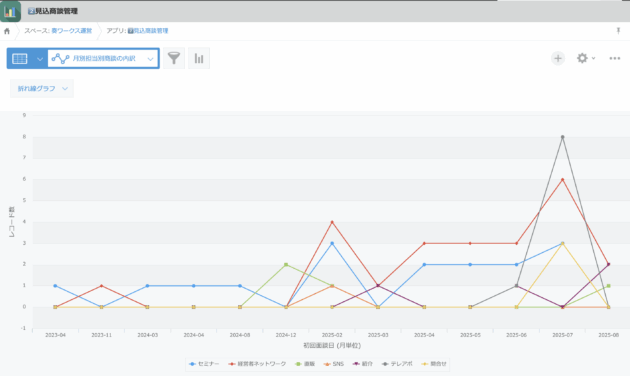This screenshot has width=630, height=376.
Task: Click the plus add record button
Action: pyautogui.click(x=558, y=58)
